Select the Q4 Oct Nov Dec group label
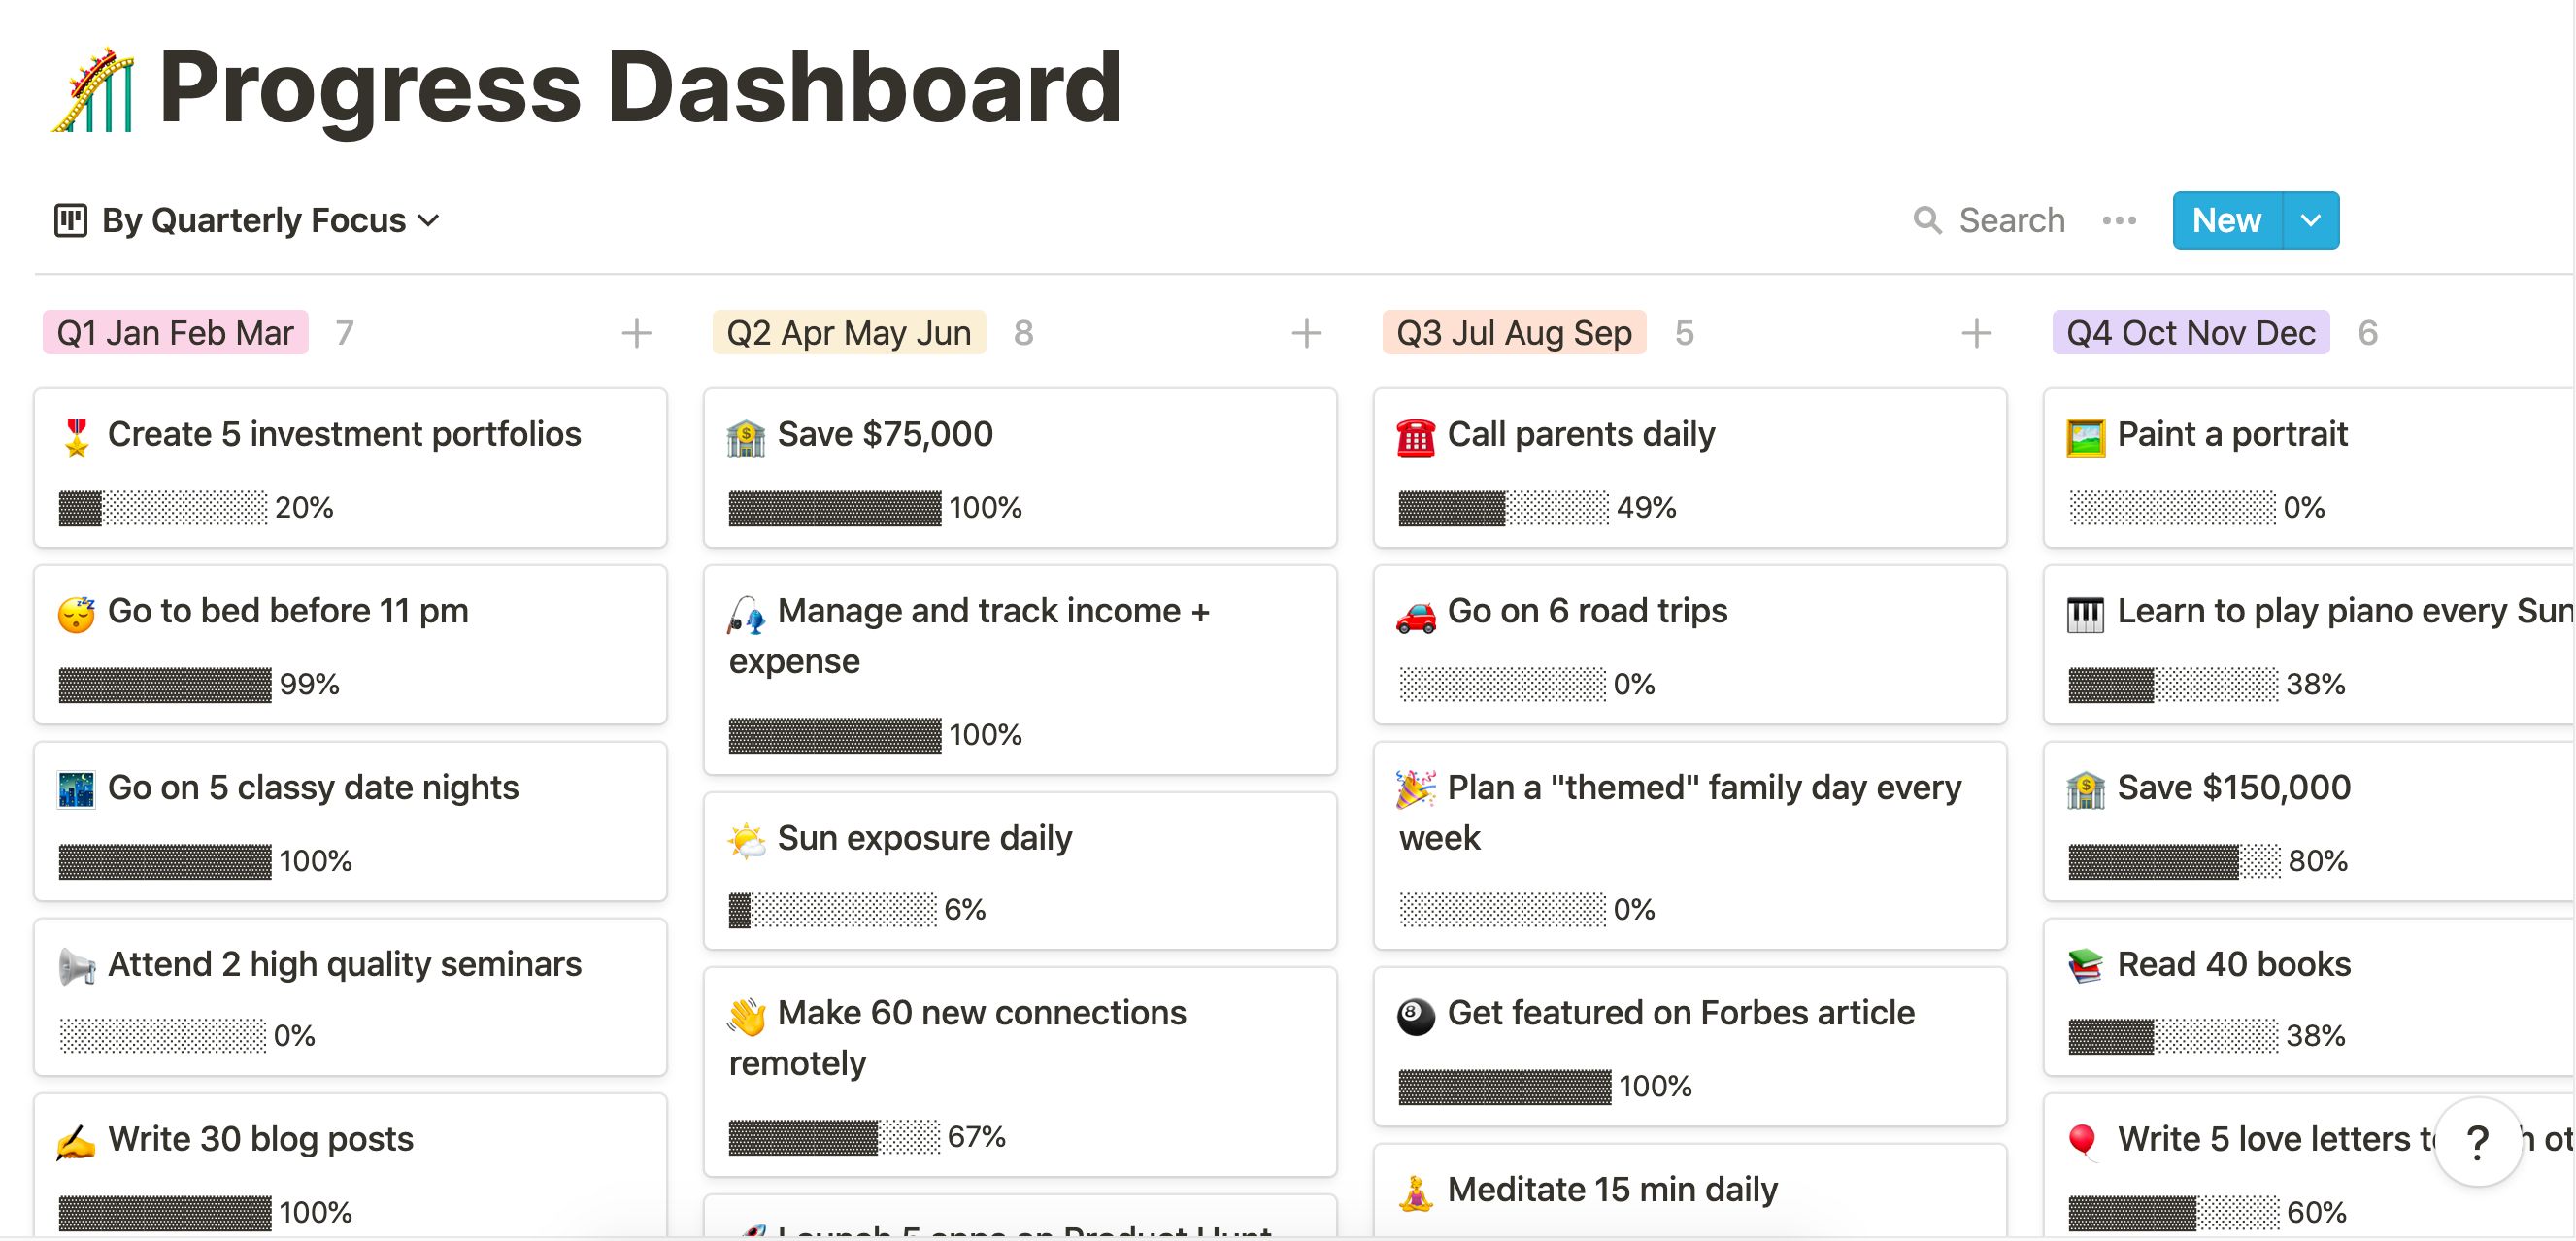This screenshot has height=1241, width=2576. 2190,333
